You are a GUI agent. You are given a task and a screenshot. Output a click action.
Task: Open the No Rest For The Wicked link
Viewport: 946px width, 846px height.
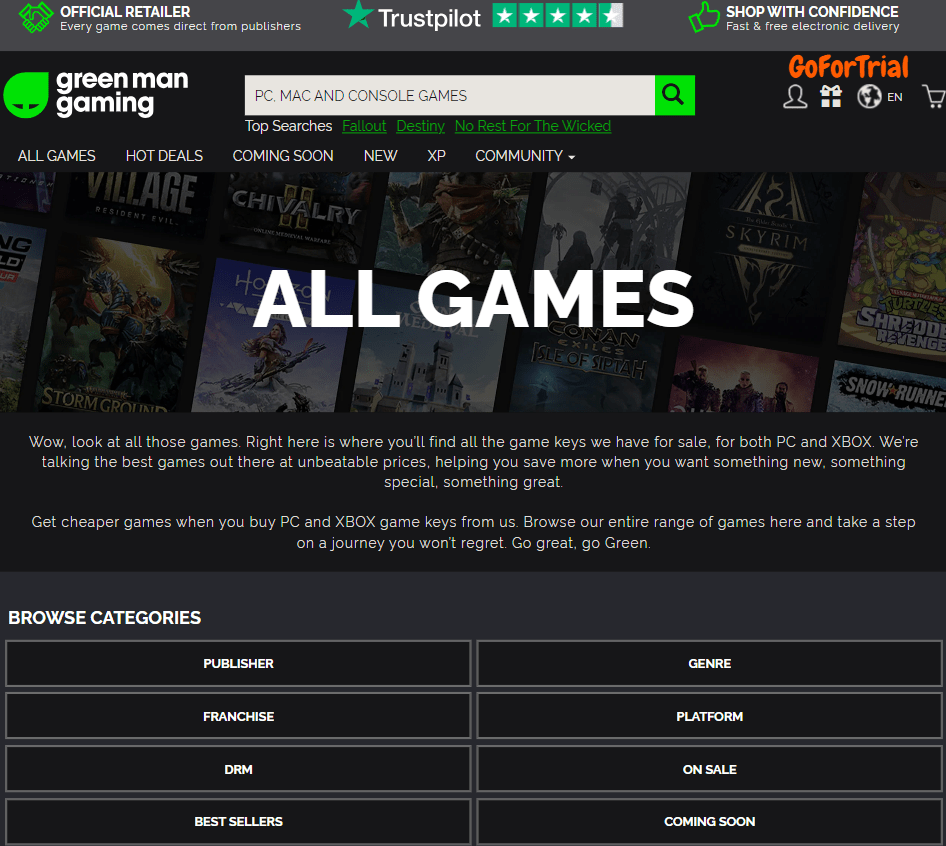pyautogui.click(x=533, y=126)
